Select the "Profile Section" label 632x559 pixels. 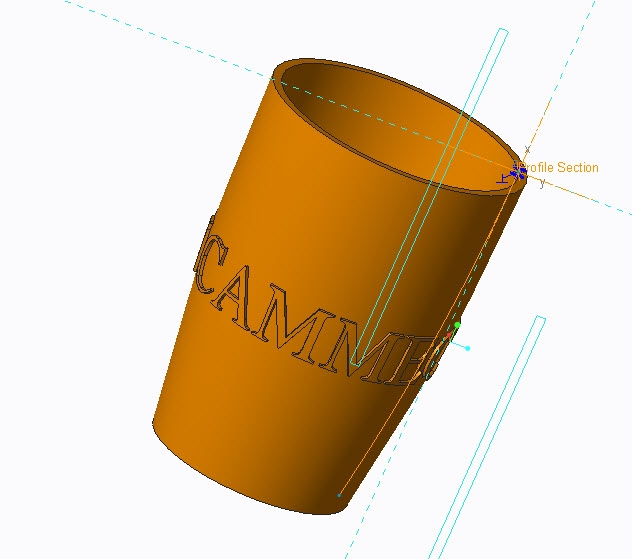[x=559, y=168]
